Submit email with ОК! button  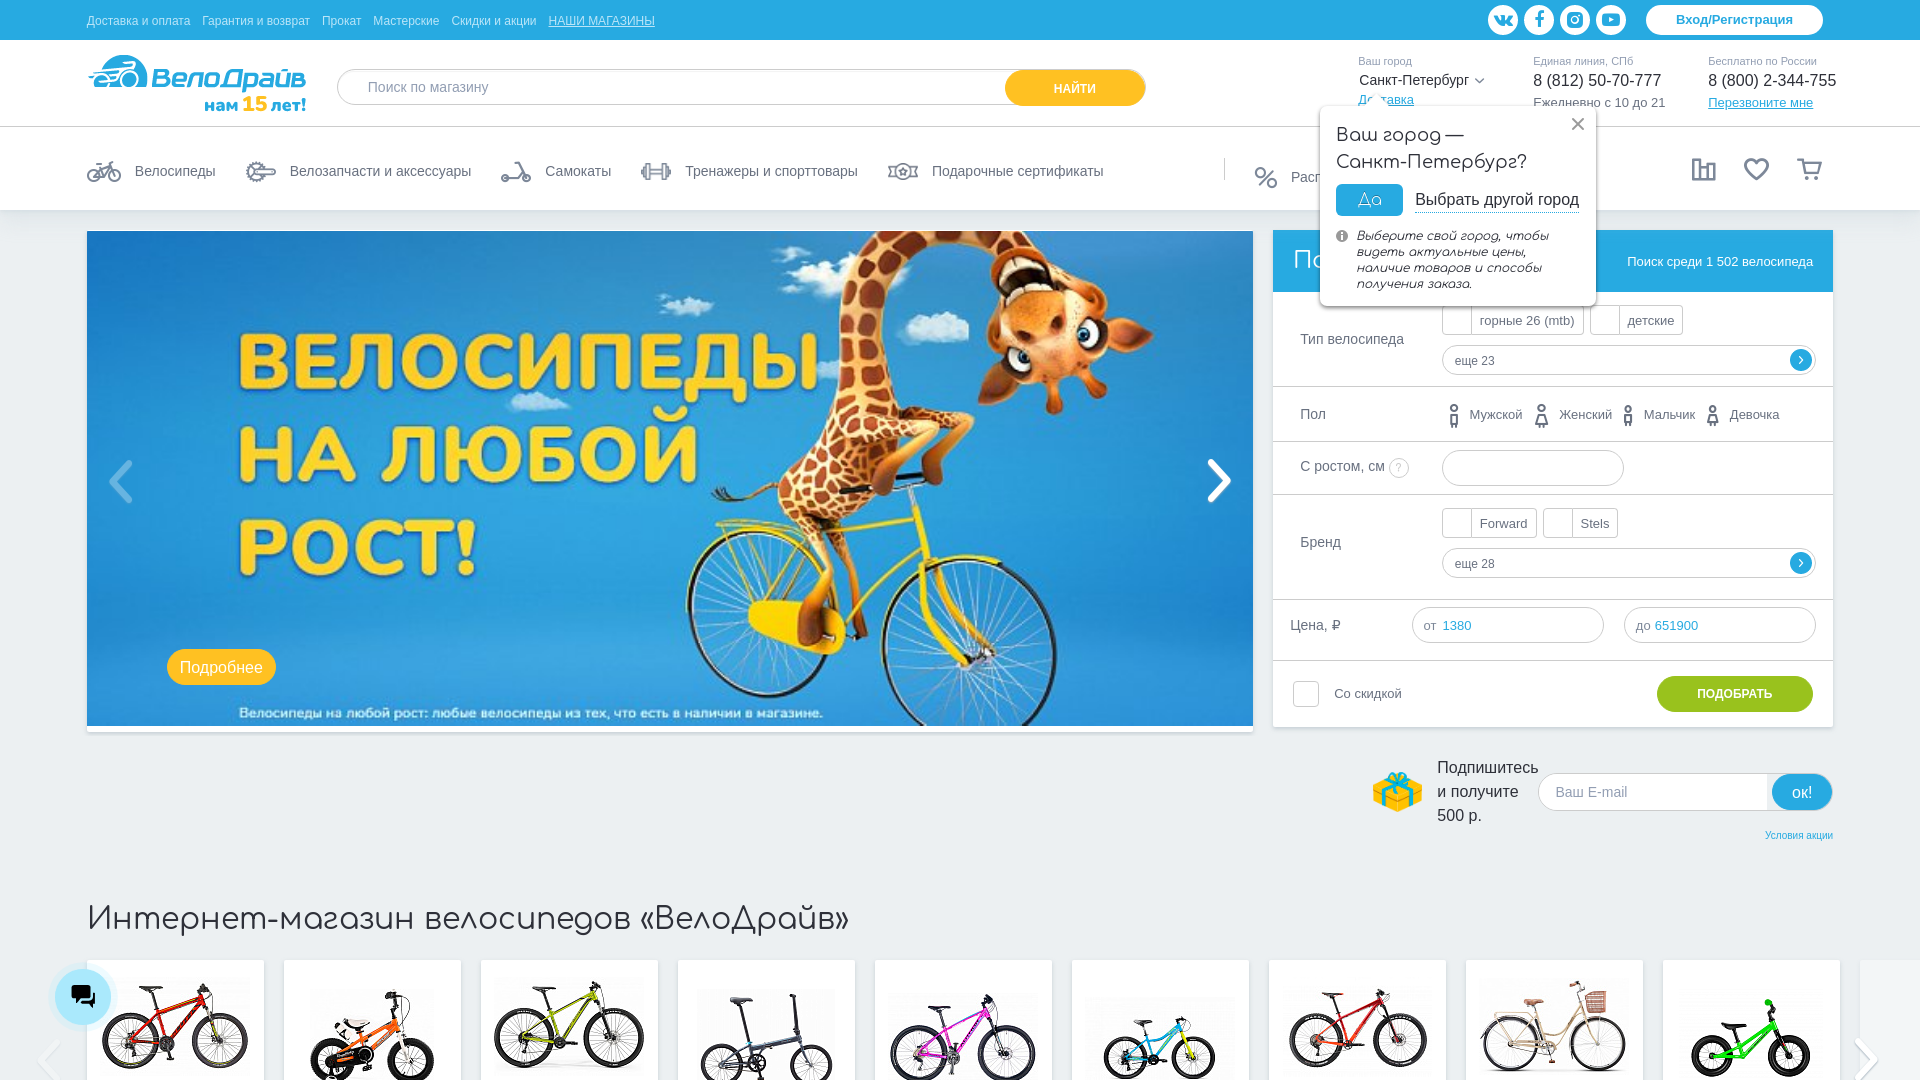[x=1802, y=792]
